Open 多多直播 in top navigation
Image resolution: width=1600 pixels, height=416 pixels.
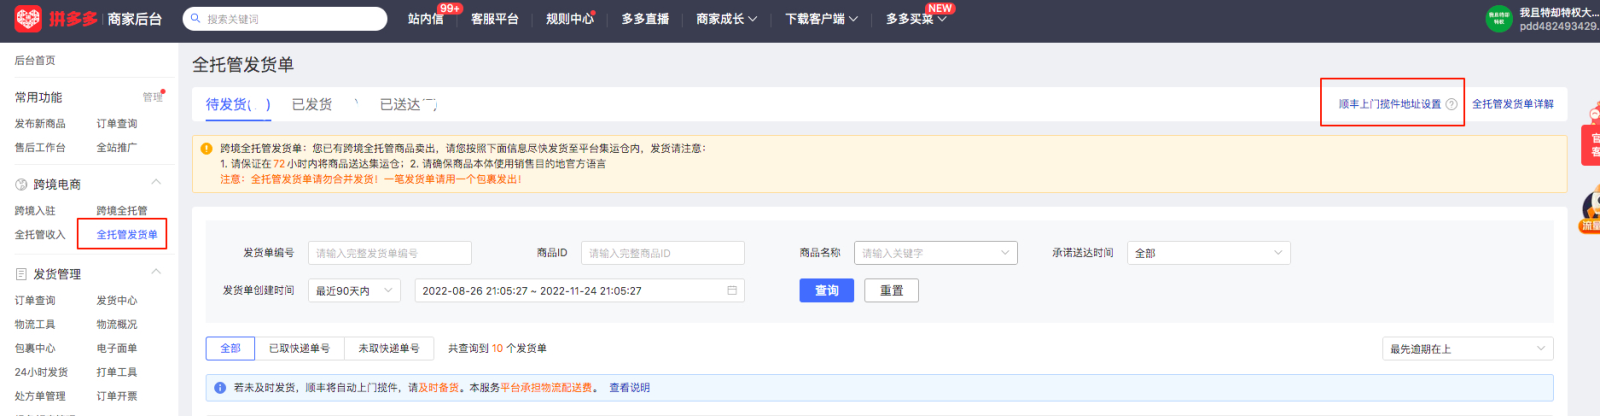[645, 19]
